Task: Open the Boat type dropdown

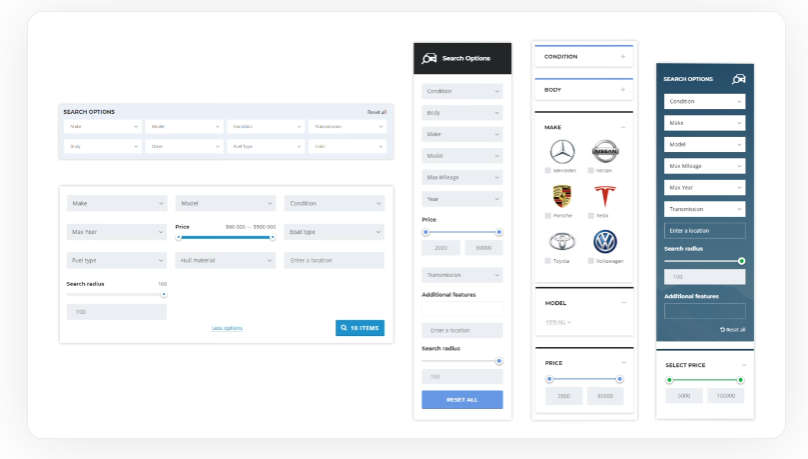Action: [x=334, y=232]
